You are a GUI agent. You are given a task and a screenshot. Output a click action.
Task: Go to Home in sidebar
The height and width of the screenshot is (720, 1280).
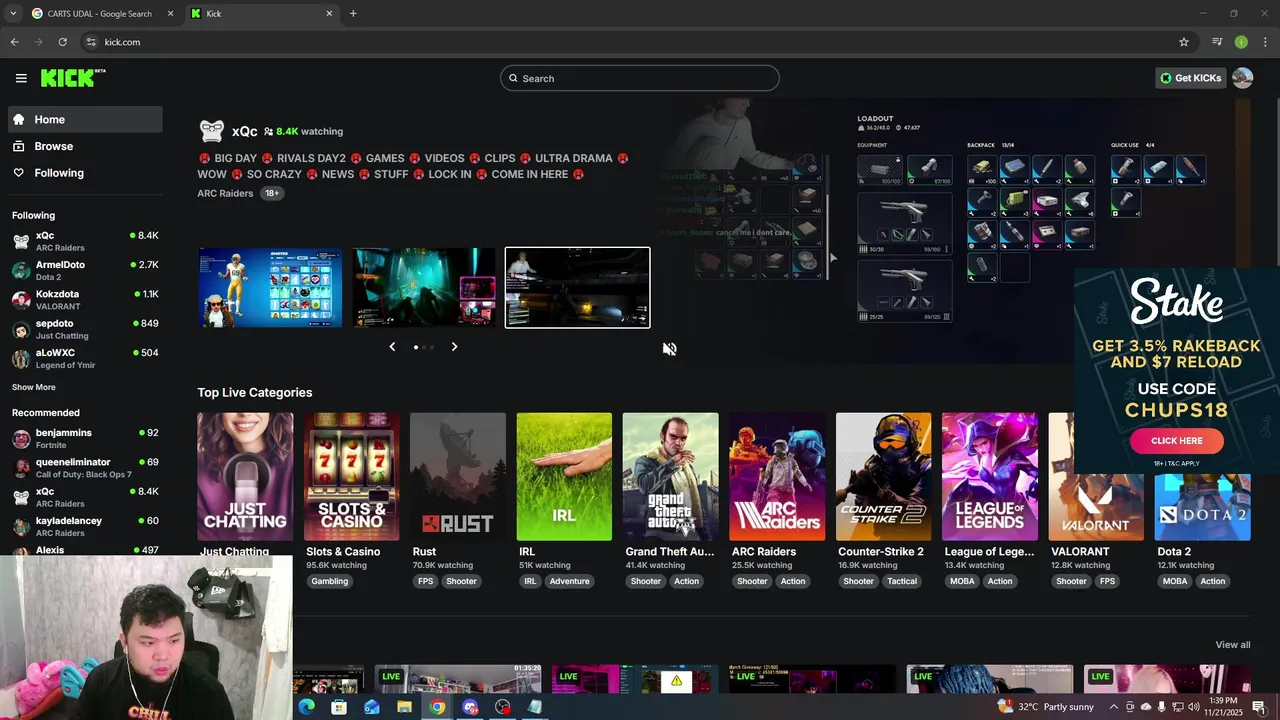(85, 119)
